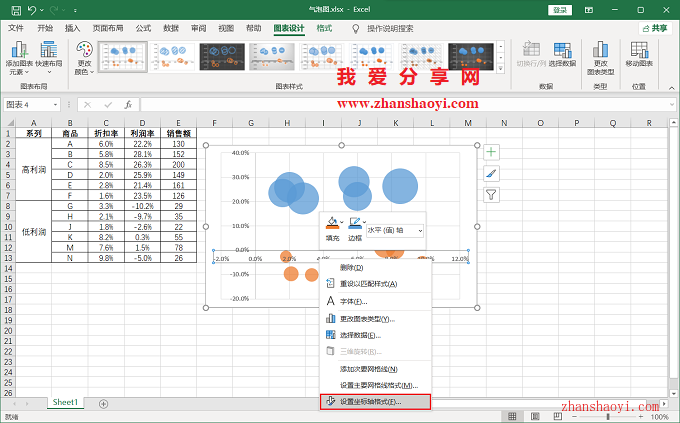The image size is (680, 423).
Task: Add a new sheet with plus icon
Action: (x=103, y=404)
